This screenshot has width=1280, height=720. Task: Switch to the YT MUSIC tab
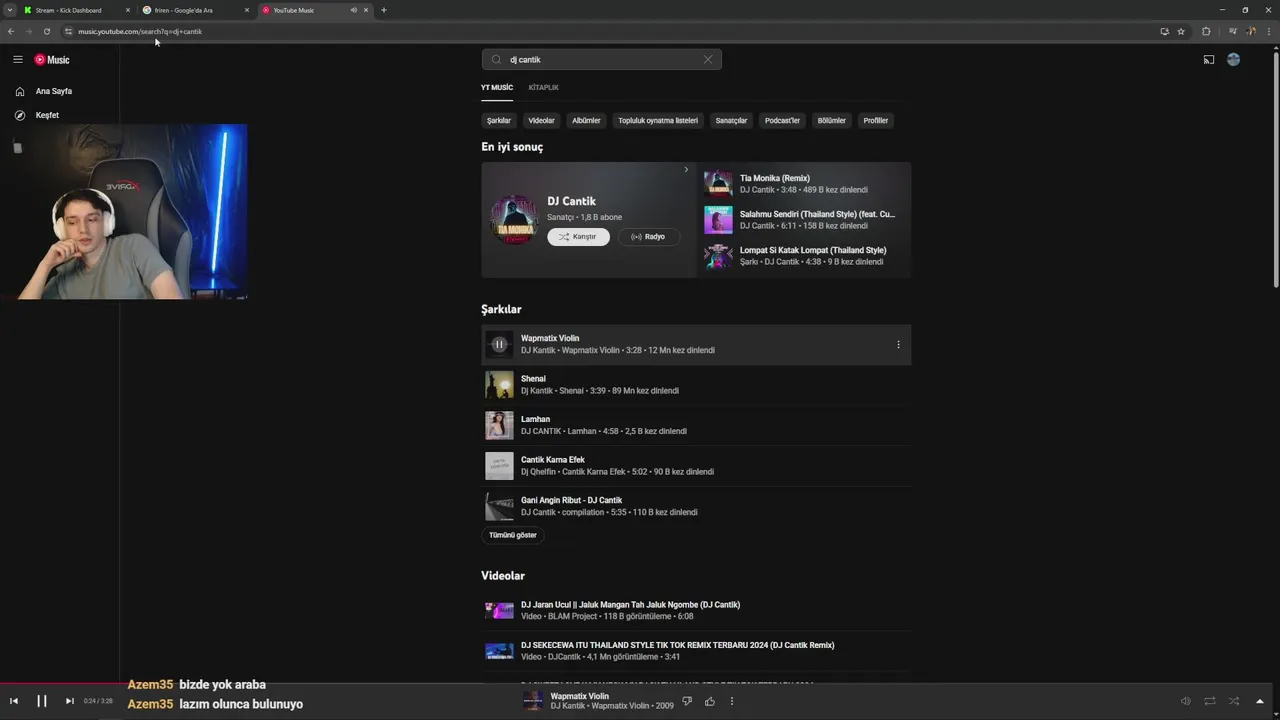[x=497, y=88]
